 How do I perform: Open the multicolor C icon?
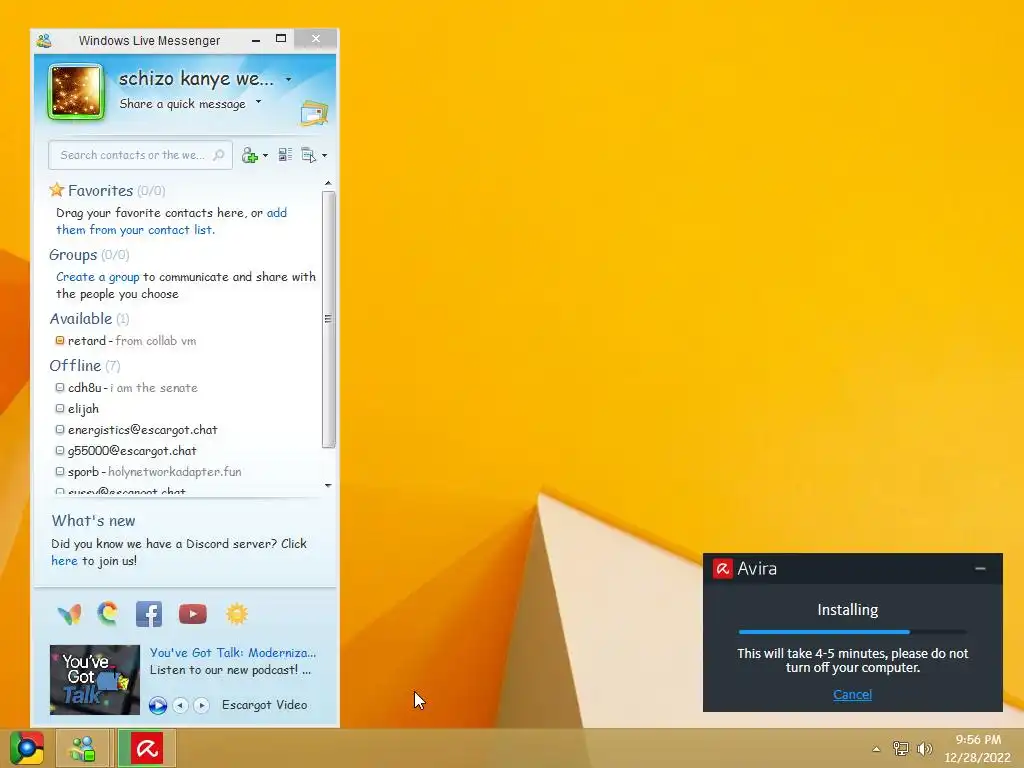point(108,613)
